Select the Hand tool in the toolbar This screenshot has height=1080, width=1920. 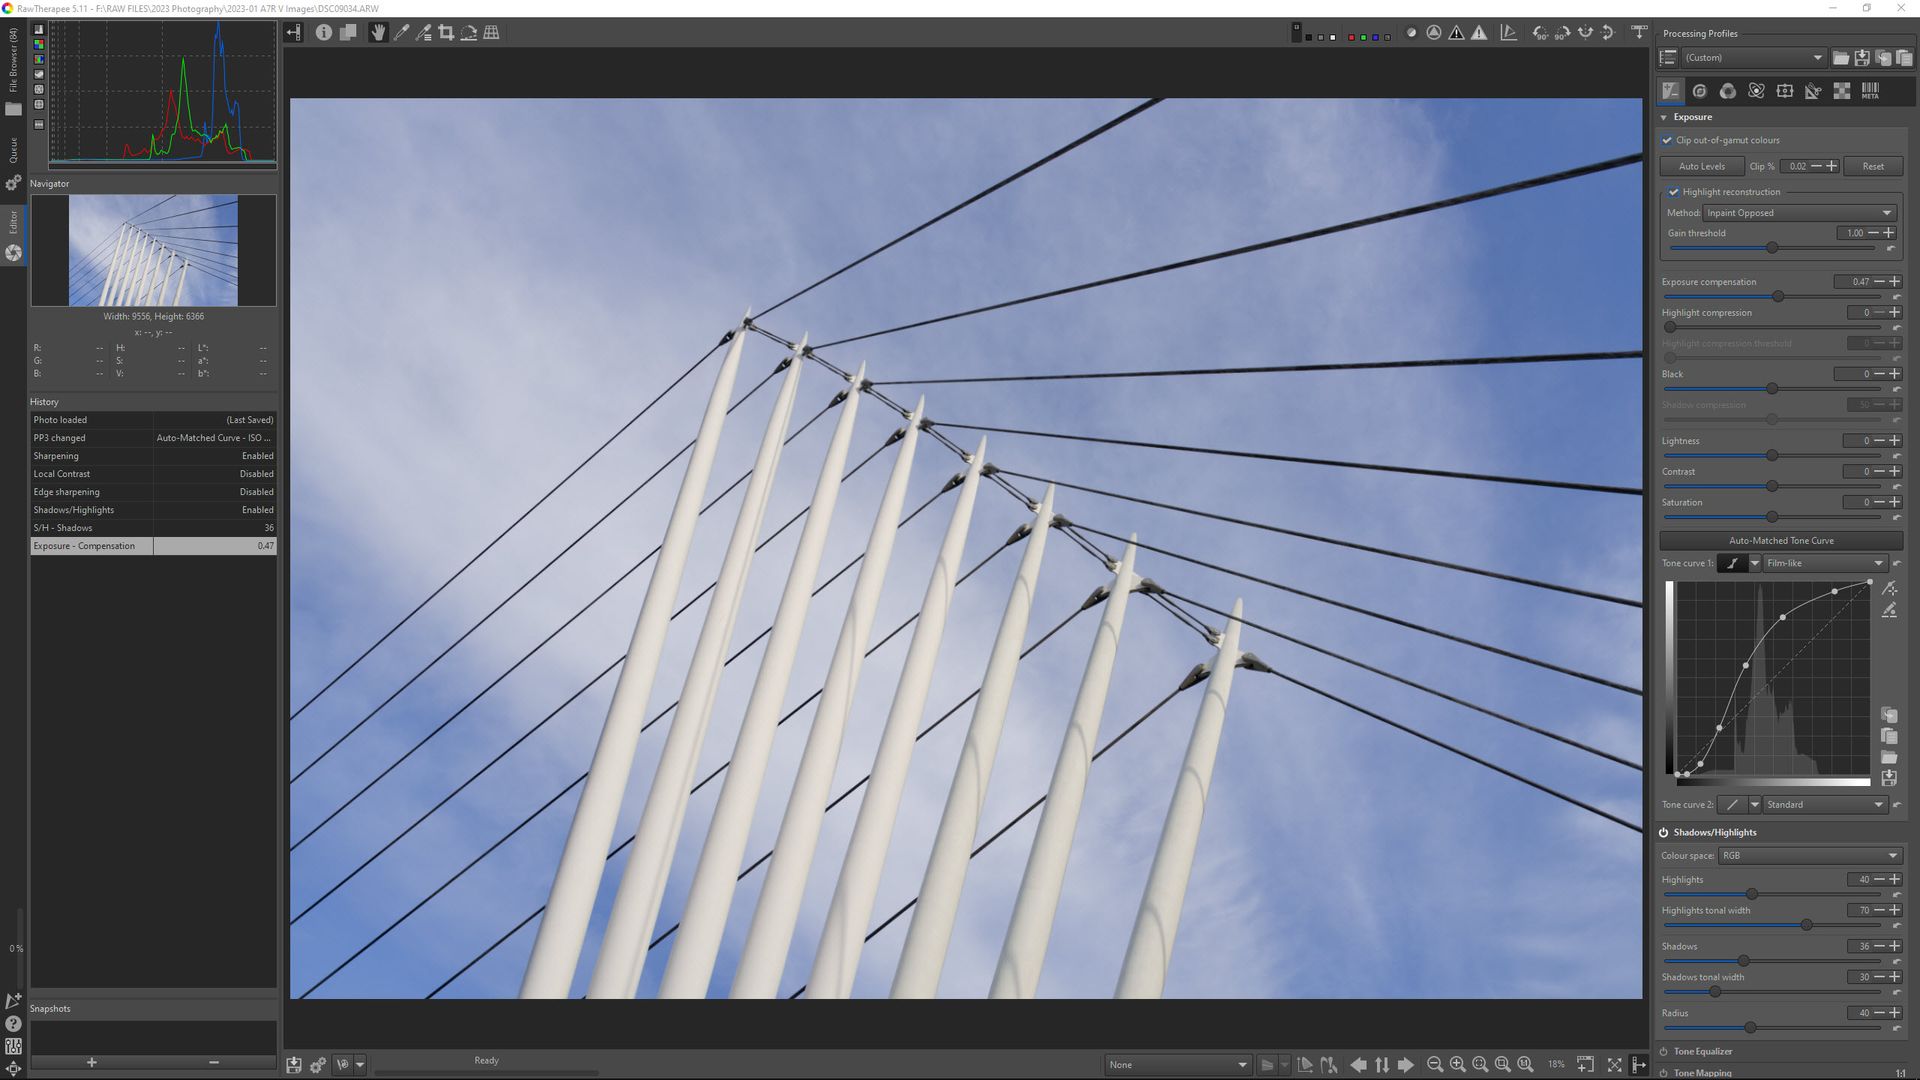(x=378, y=33)
